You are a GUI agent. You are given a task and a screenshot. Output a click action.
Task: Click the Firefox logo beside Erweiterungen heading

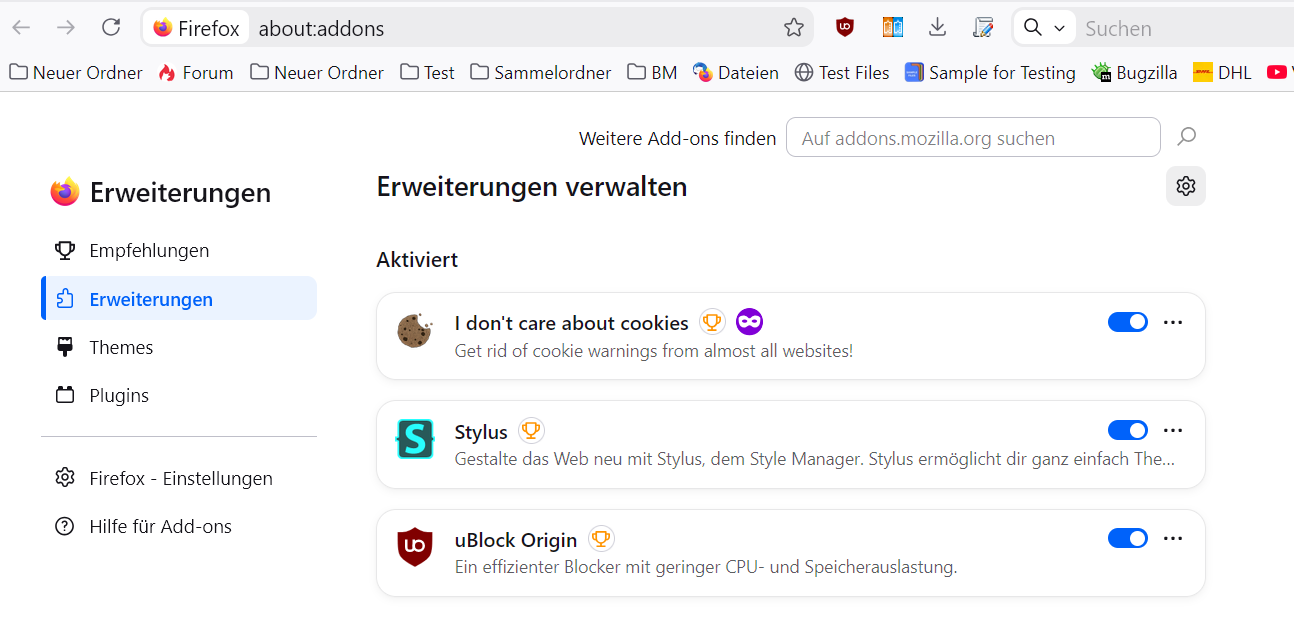(65, 192)
